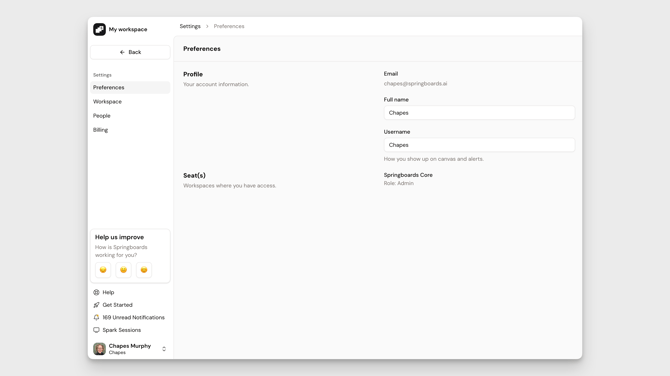
Task: Click the Get Started rocket icon
Action: pyautogui.click(x=96, y=305)
